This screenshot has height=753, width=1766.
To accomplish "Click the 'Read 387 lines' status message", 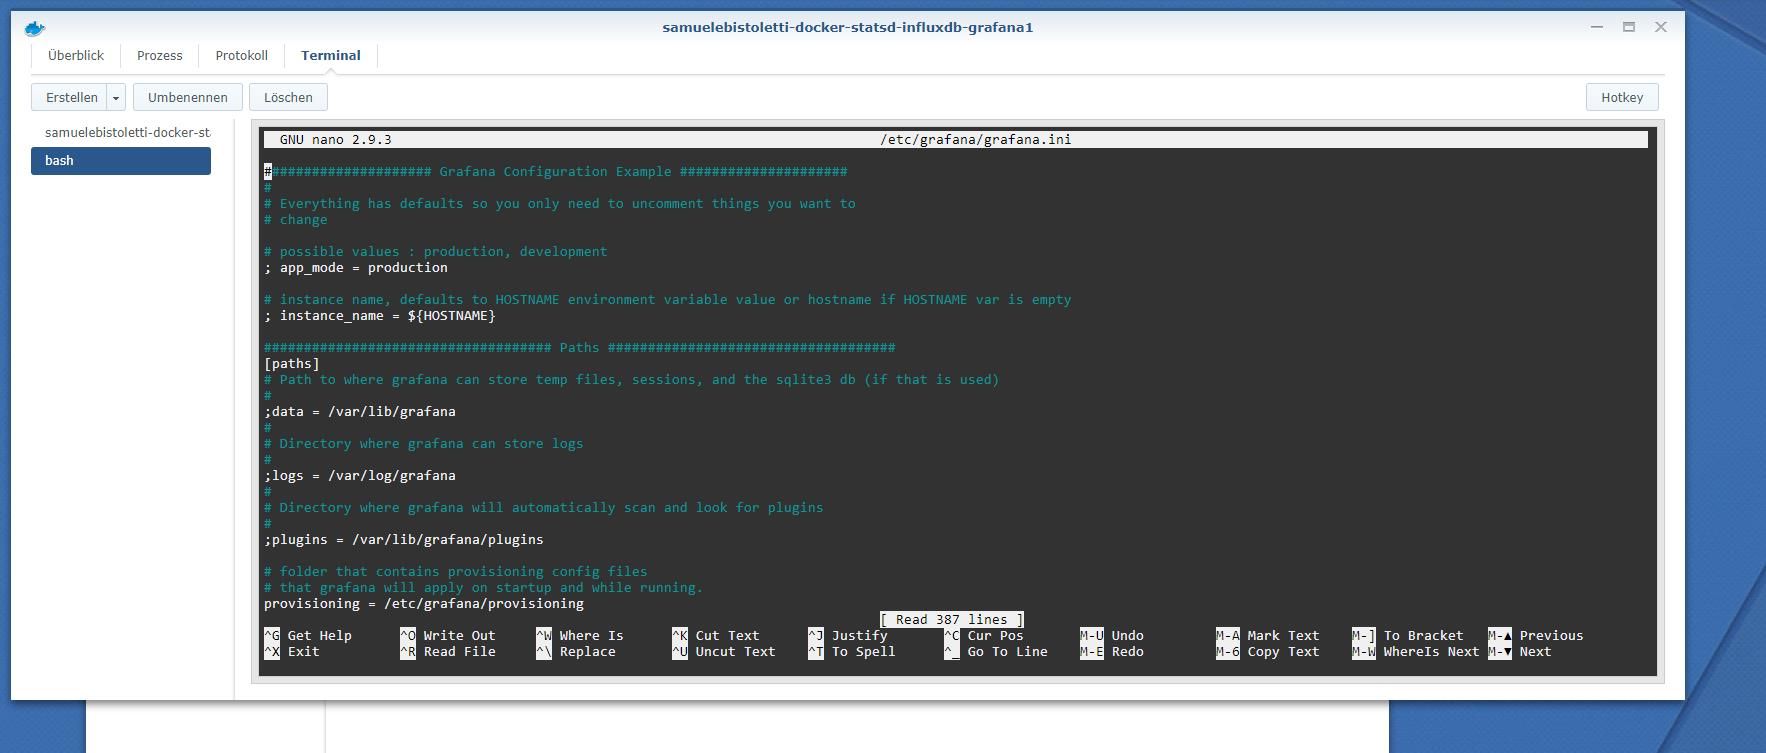I will [952, 620].
